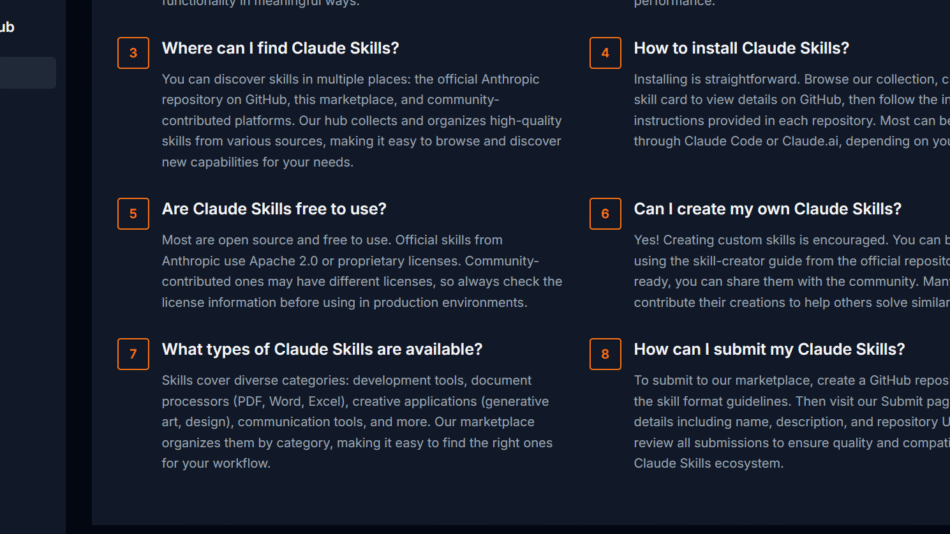Click the answer text about discovering skills on GitHub
This screenshot has height=534, width=950.
361,120
